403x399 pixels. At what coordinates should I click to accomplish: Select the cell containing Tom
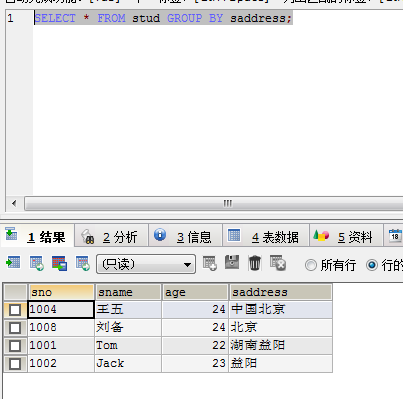pos(128,346)
